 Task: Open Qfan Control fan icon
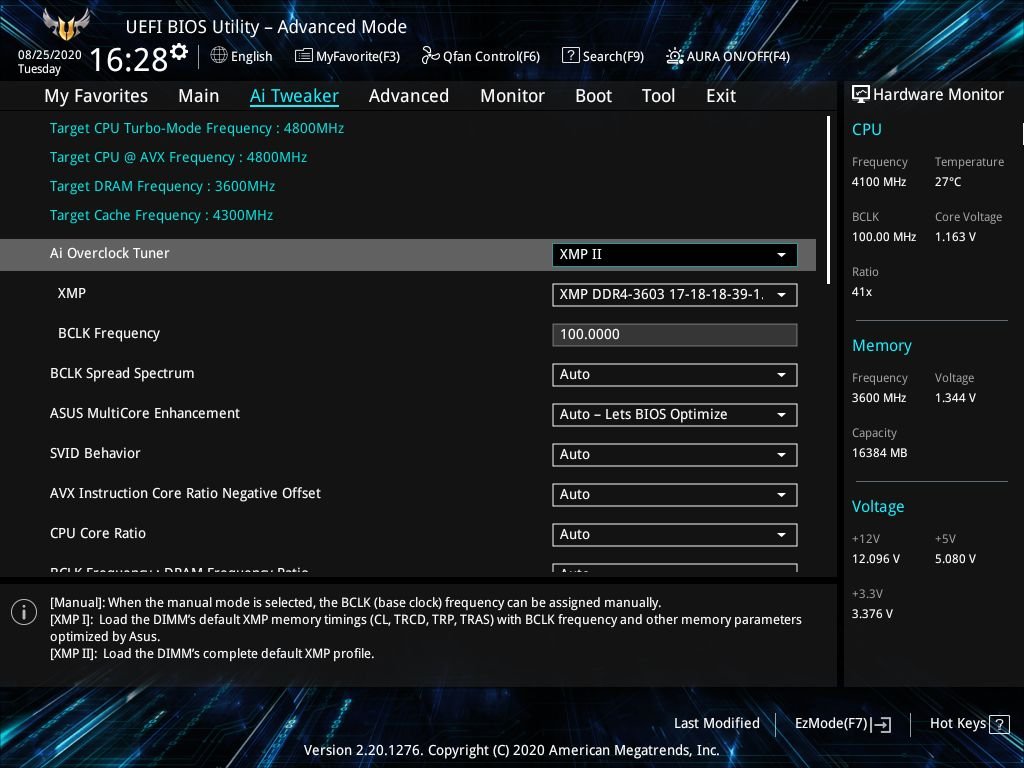[x=430, y=56]
